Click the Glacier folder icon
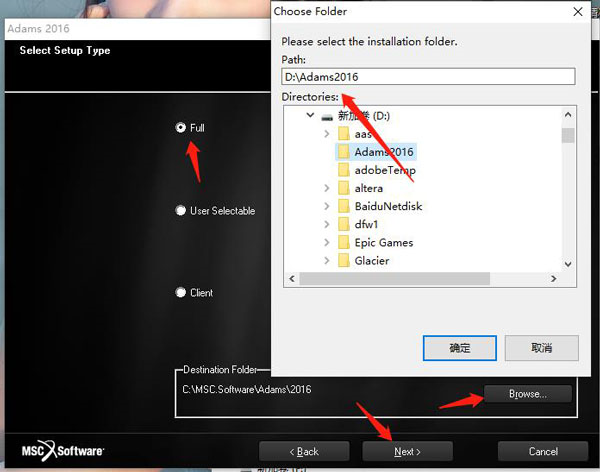600x472 pixels. coord(344,260)
